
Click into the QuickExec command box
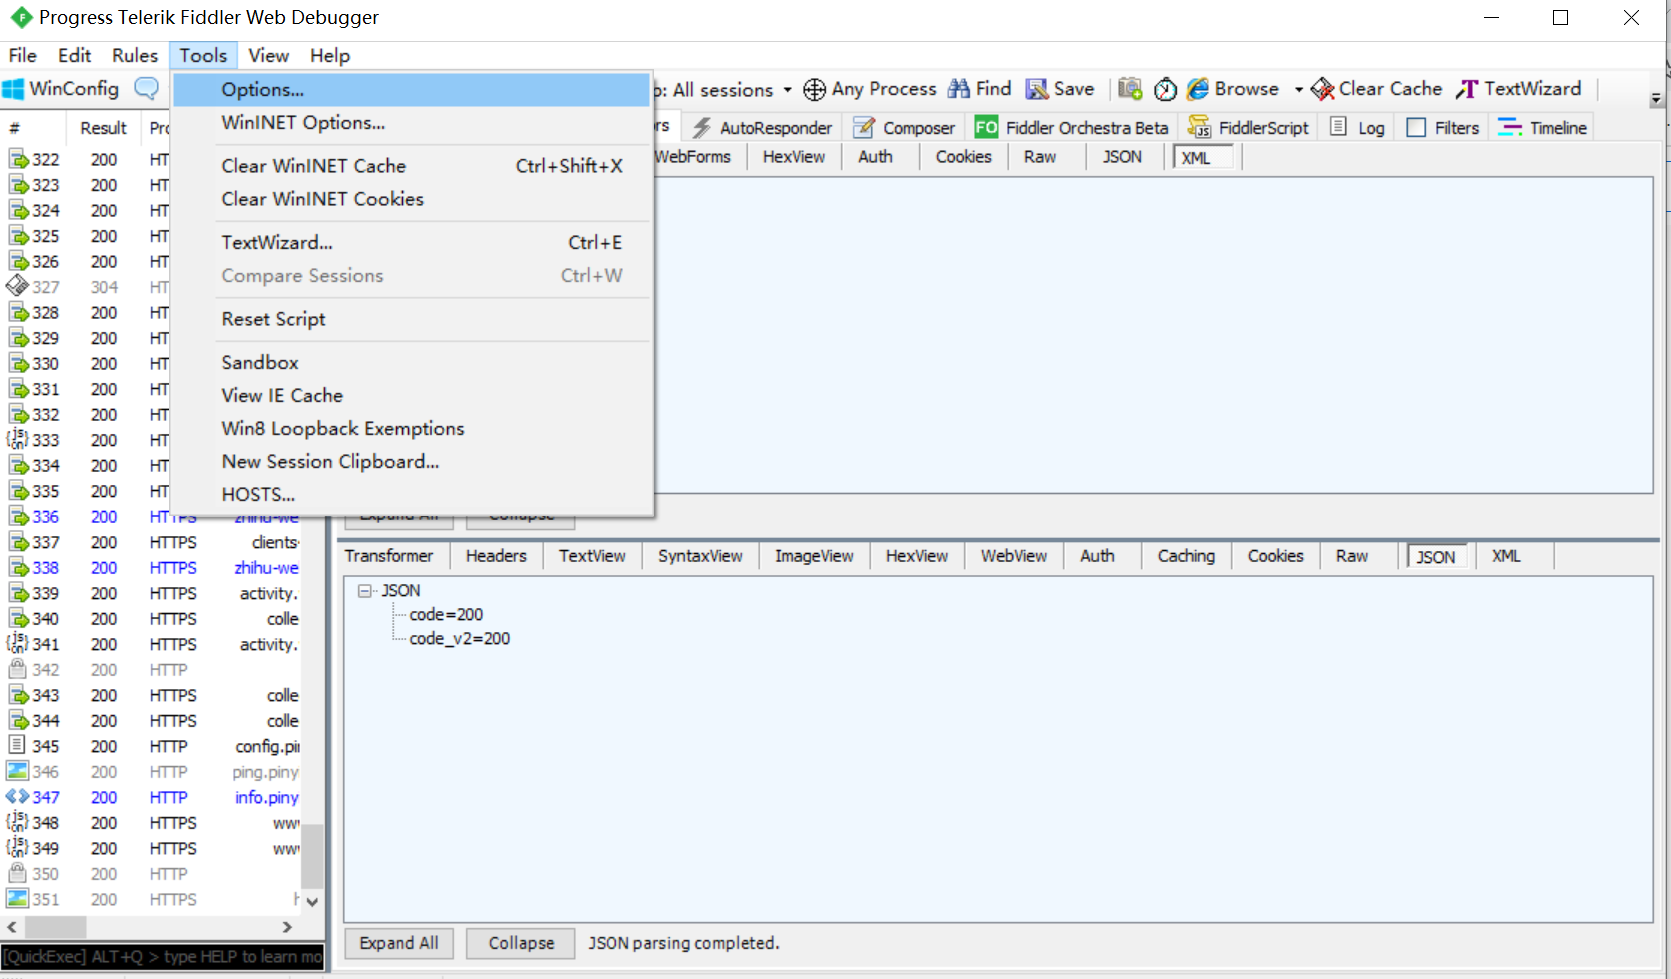click(x=163, y=957)
